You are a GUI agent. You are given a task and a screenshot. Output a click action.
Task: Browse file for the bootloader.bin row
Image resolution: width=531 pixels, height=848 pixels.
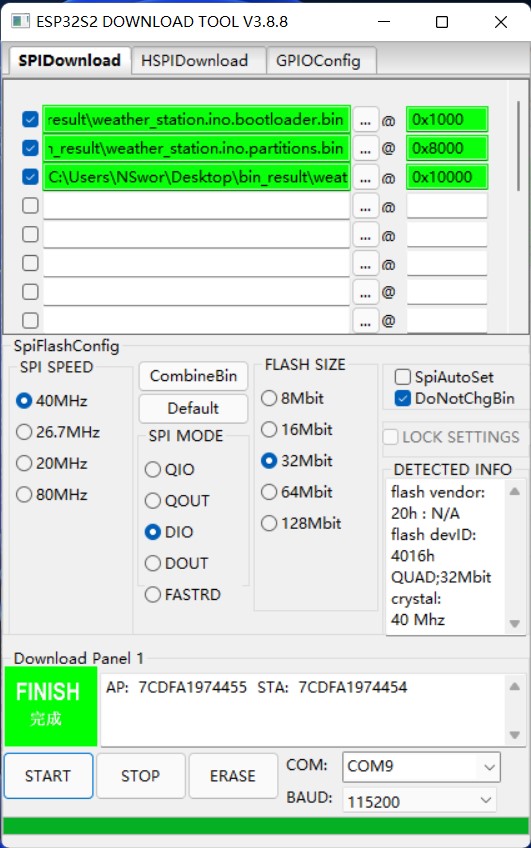366,120
